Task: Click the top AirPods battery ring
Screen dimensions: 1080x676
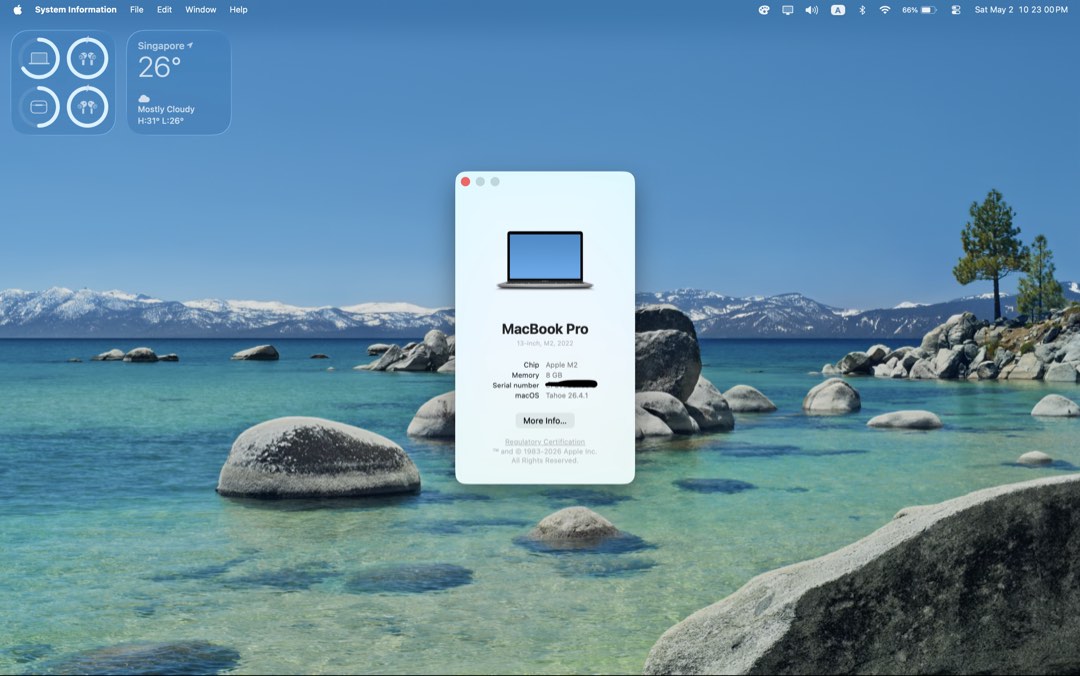Action: point(87,58)
